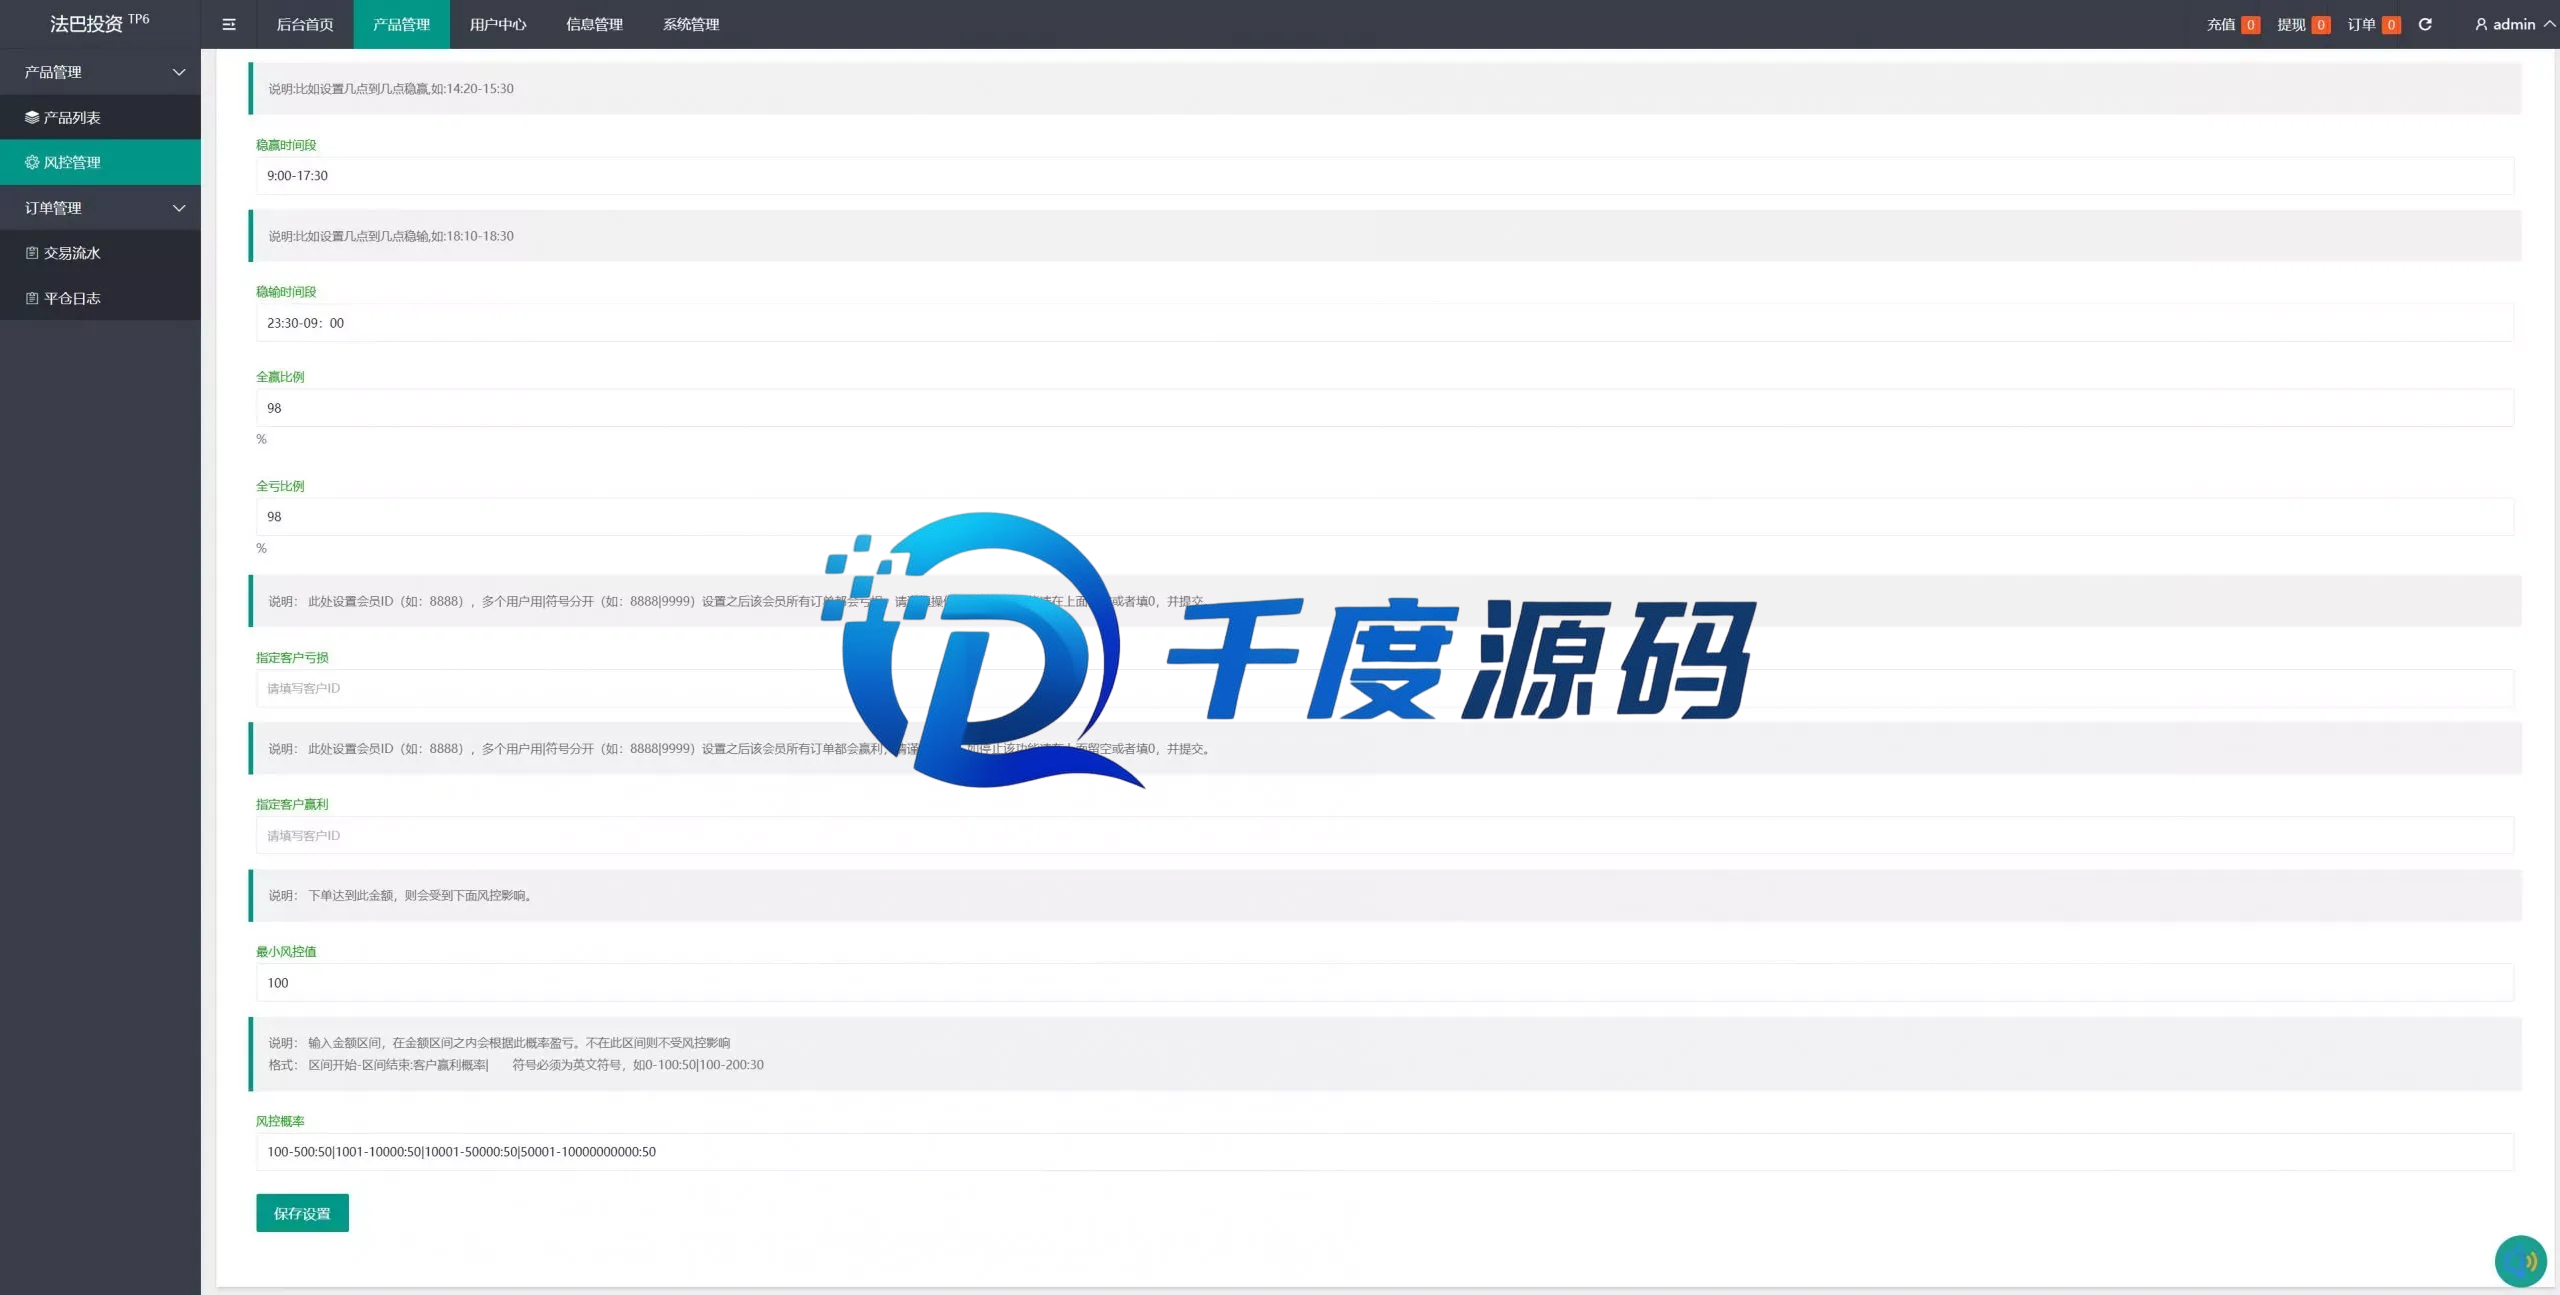Click the 充值 label in top bar
This screenshot has height=1295, width=2560.
pyautogui.click(x=2221, y=25)
